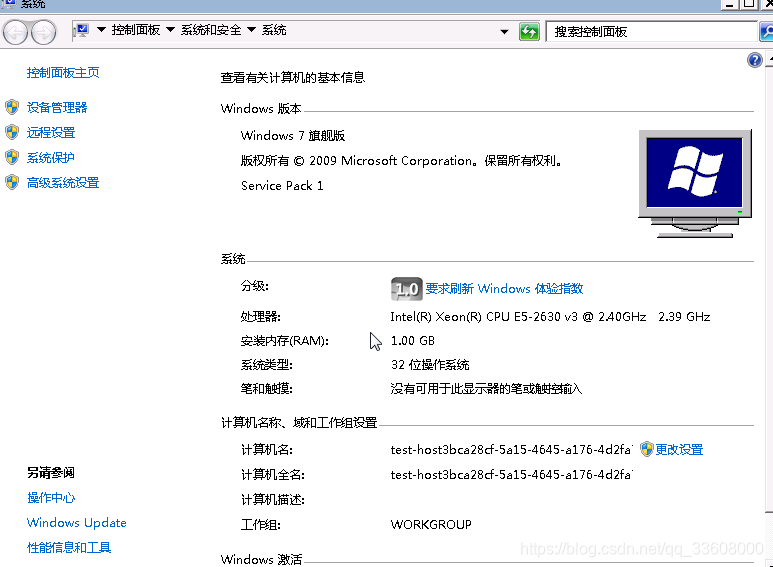Select 控制面板 breadcrumb segment
Image resolution: width=773 pixels, height=567 pixels.
[136, 30]
